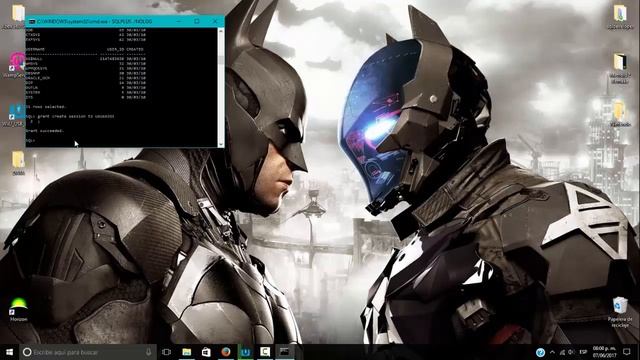Viewport: 640px width, 360px height.
Task: Click the blue help icon in system tray
Action: (540, 352)
